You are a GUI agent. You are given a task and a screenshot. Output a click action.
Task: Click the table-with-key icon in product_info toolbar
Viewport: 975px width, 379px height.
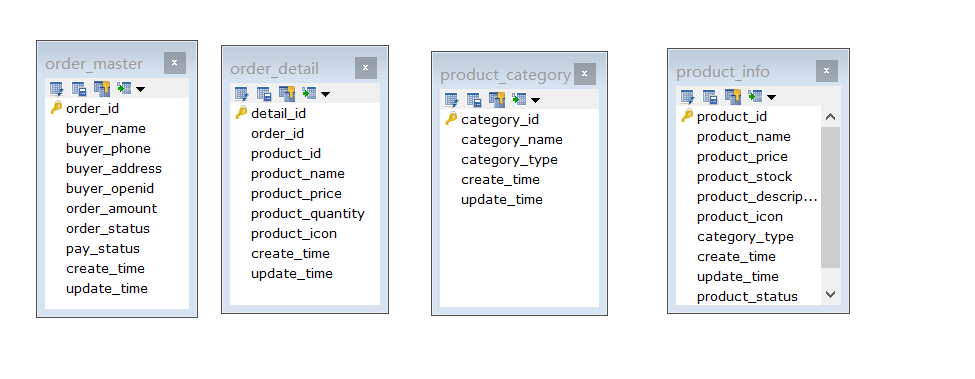click(x=732, y=96)
